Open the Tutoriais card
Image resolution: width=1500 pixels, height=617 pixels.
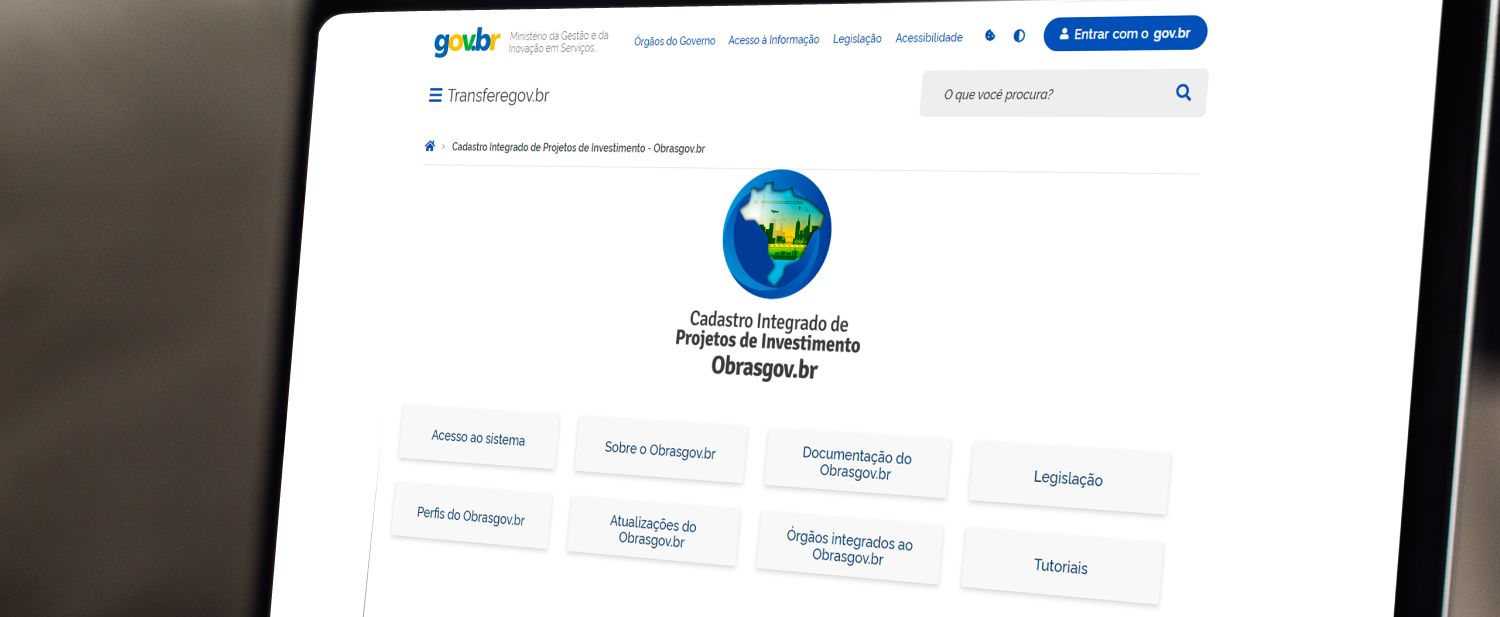tap(1061, 566)
